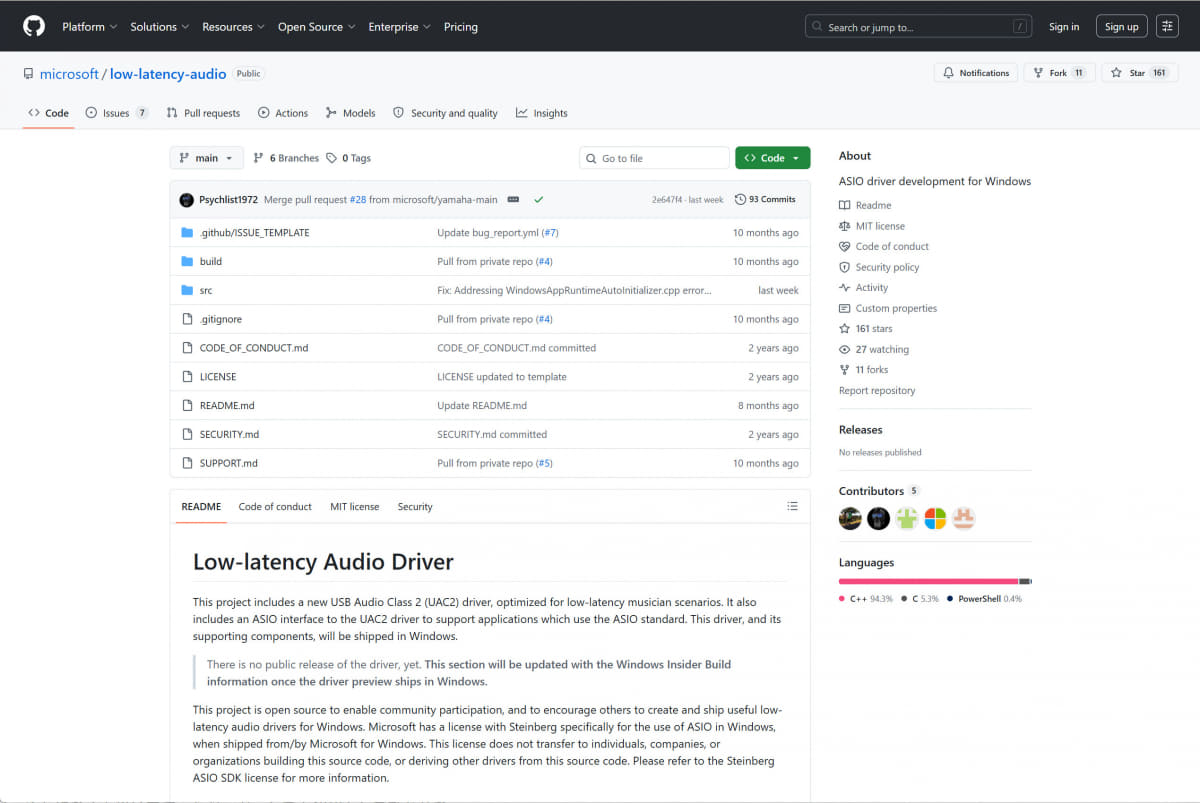Open the Insights tab
This screenshot has height=803, width=1200.
[541, 113]
